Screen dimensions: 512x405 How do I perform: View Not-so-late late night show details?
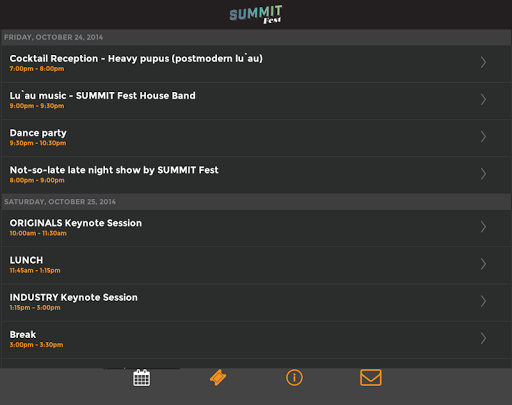coord(256,175)
